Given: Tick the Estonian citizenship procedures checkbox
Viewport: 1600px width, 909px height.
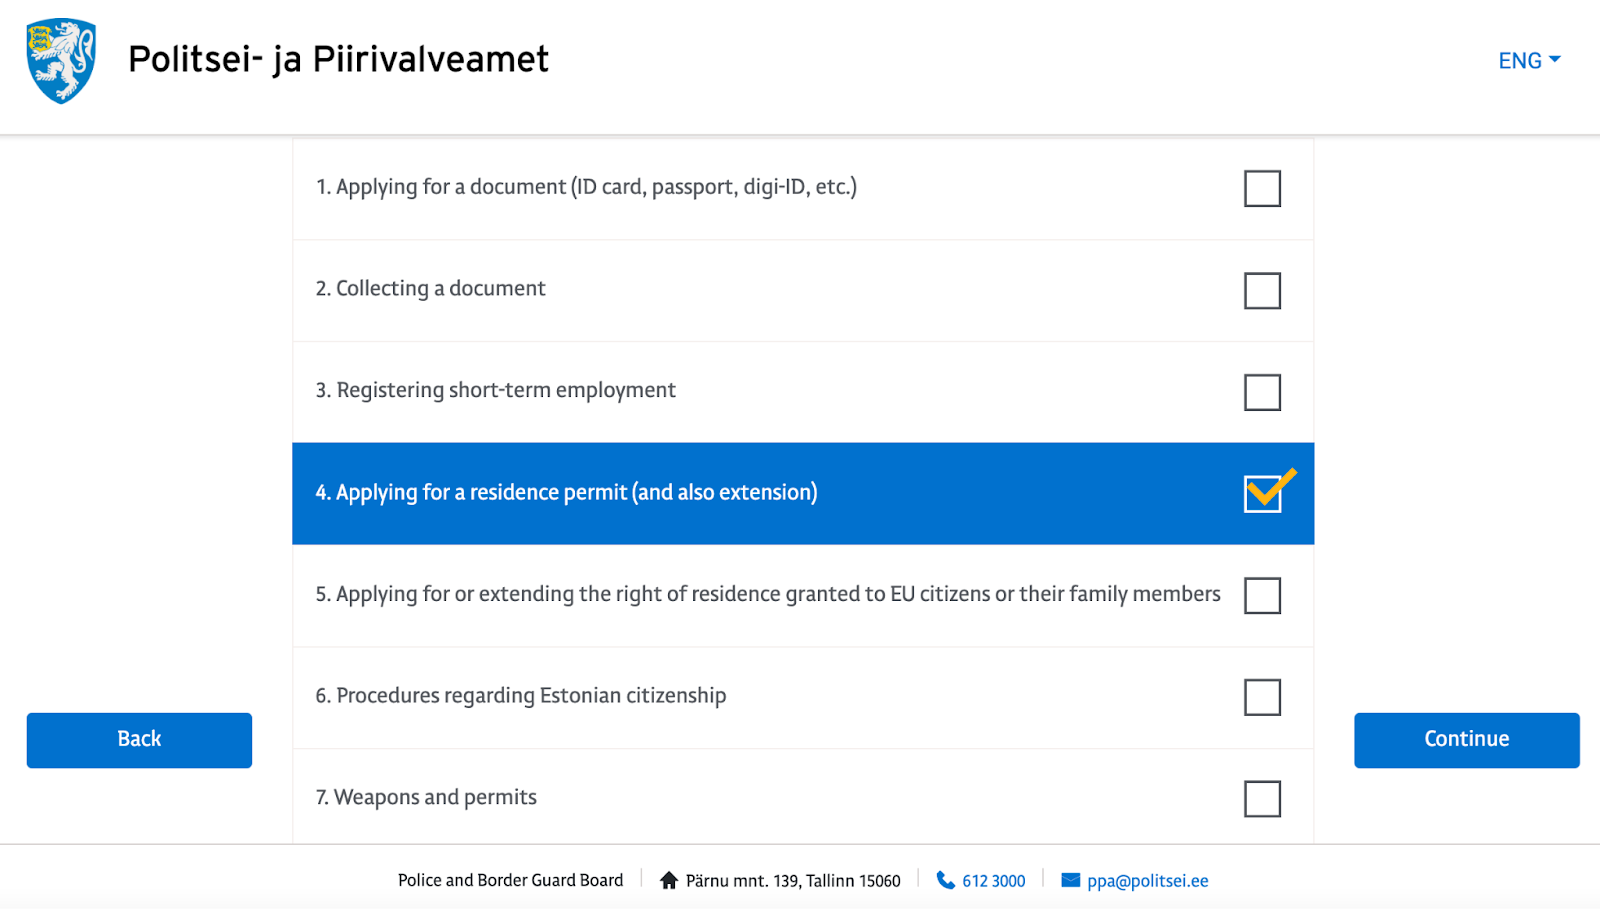Looking at the screenshot, I should [x=1262, y=697].
